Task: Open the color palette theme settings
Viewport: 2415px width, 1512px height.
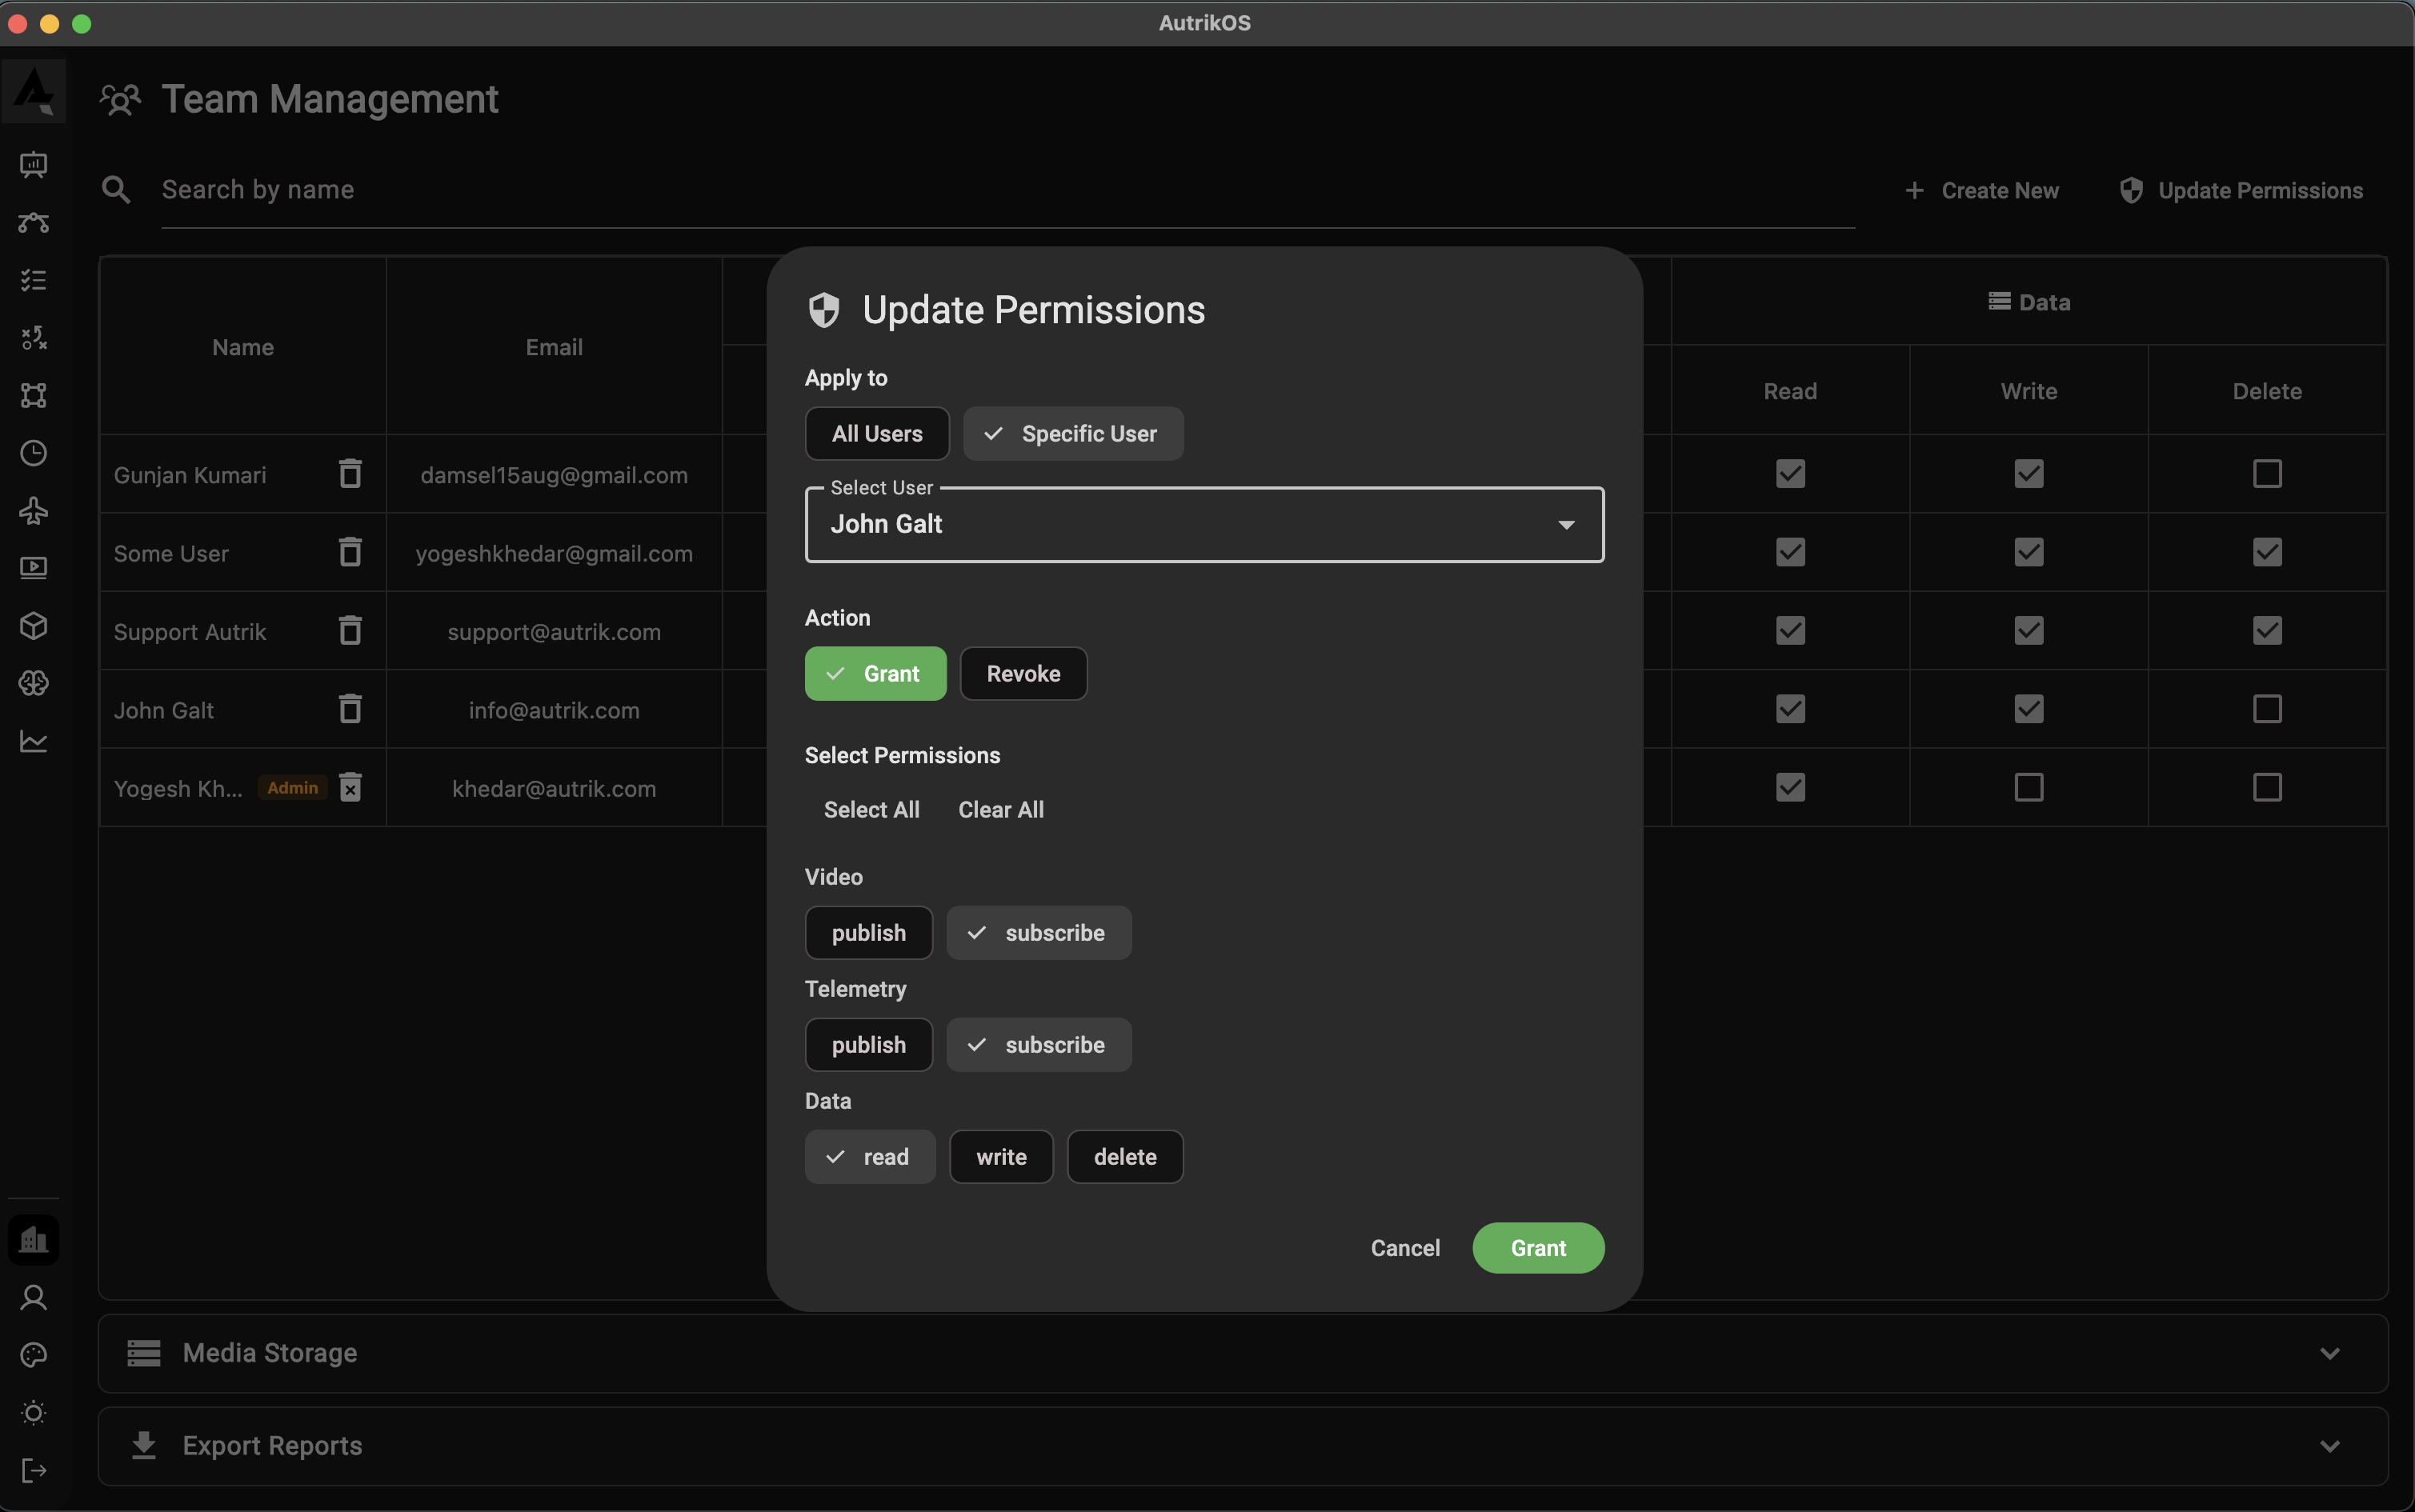Action: coord(34,1355)
